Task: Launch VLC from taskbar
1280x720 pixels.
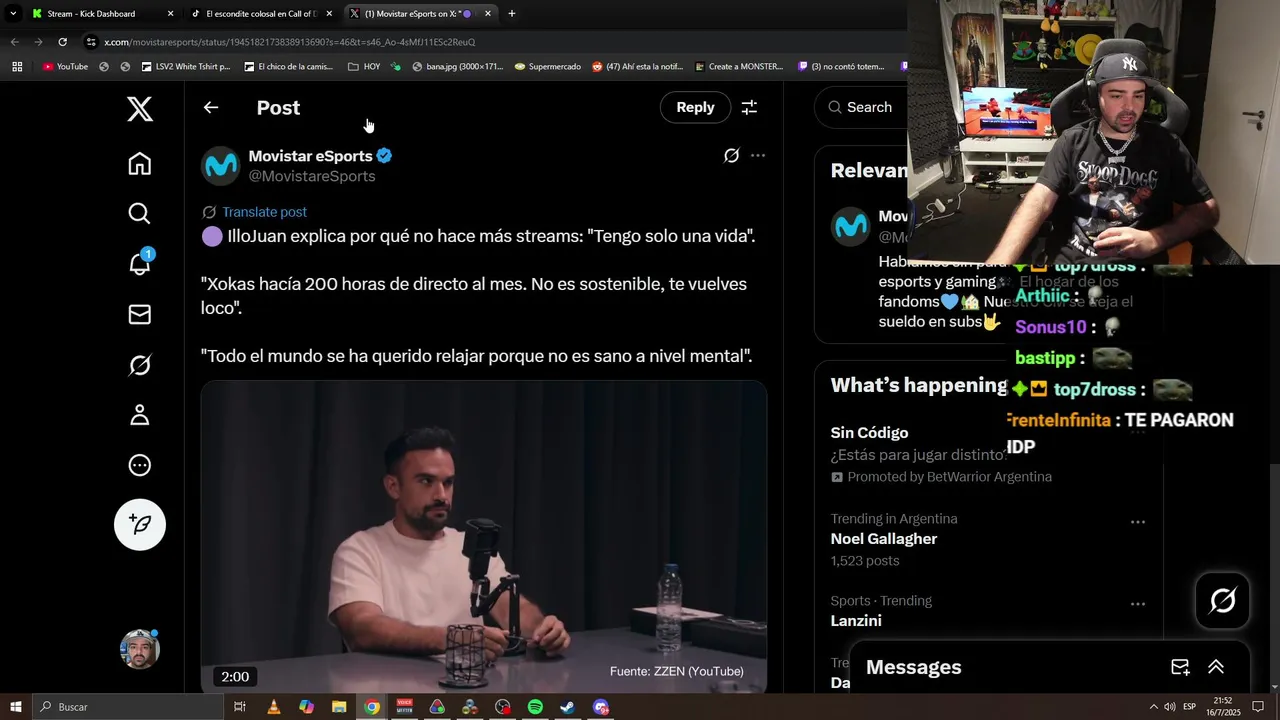Action: [274, 707]
